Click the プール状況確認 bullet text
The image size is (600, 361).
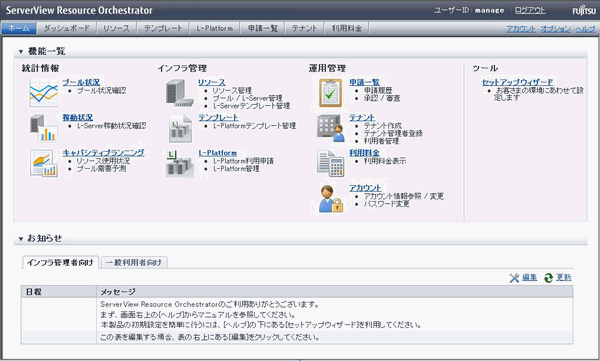101,91
